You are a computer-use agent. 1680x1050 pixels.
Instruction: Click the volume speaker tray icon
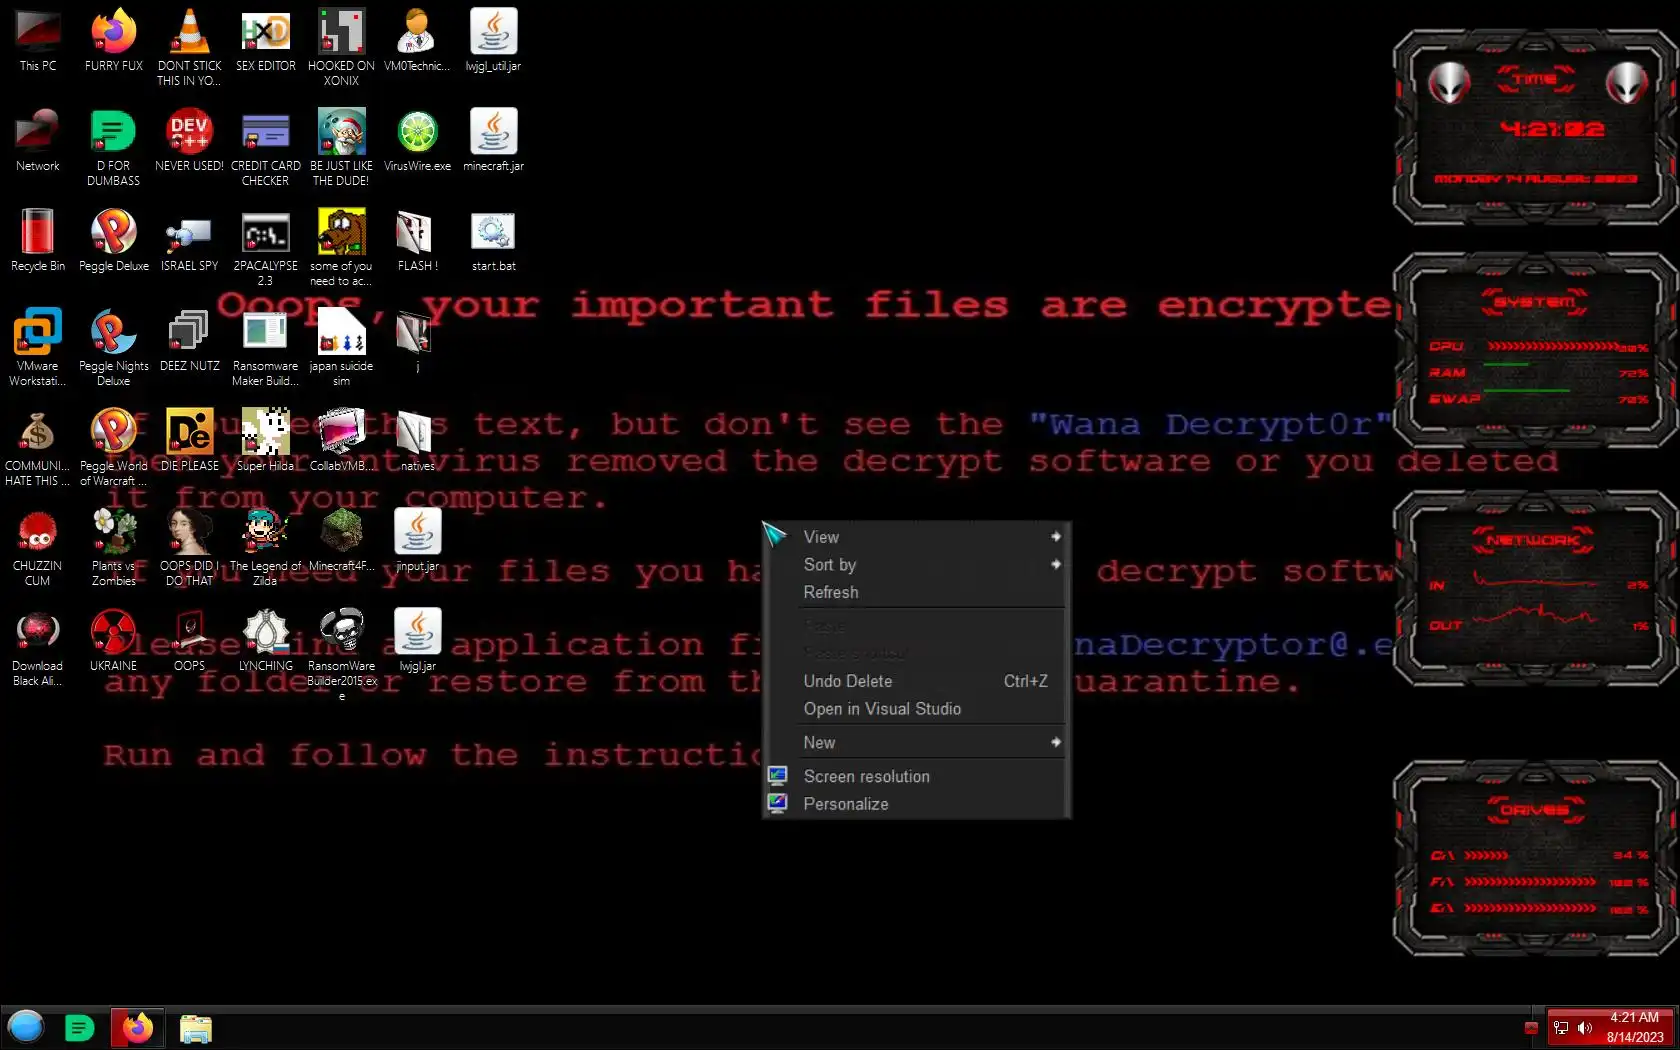point(1585,1028)
